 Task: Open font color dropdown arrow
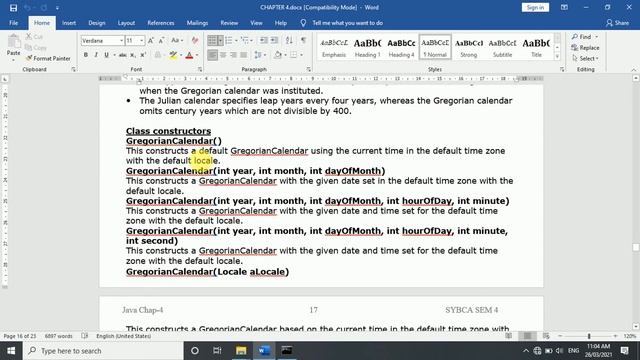pyautogui.click(x=197, y=55)
